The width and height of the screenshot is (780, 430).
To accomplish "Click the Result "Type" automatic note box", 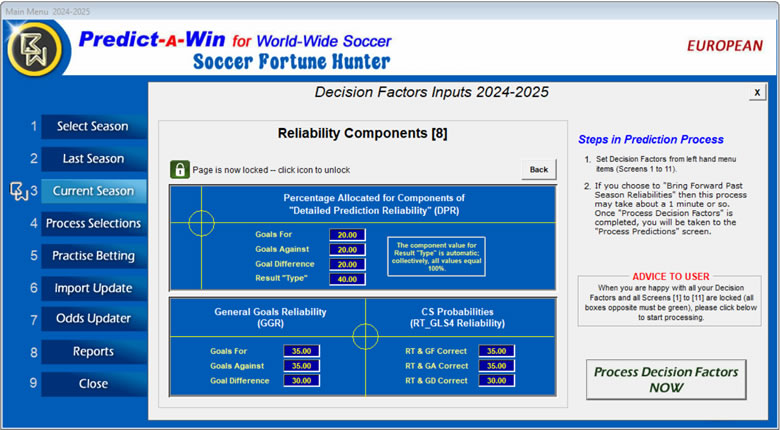I will point(436,257).
